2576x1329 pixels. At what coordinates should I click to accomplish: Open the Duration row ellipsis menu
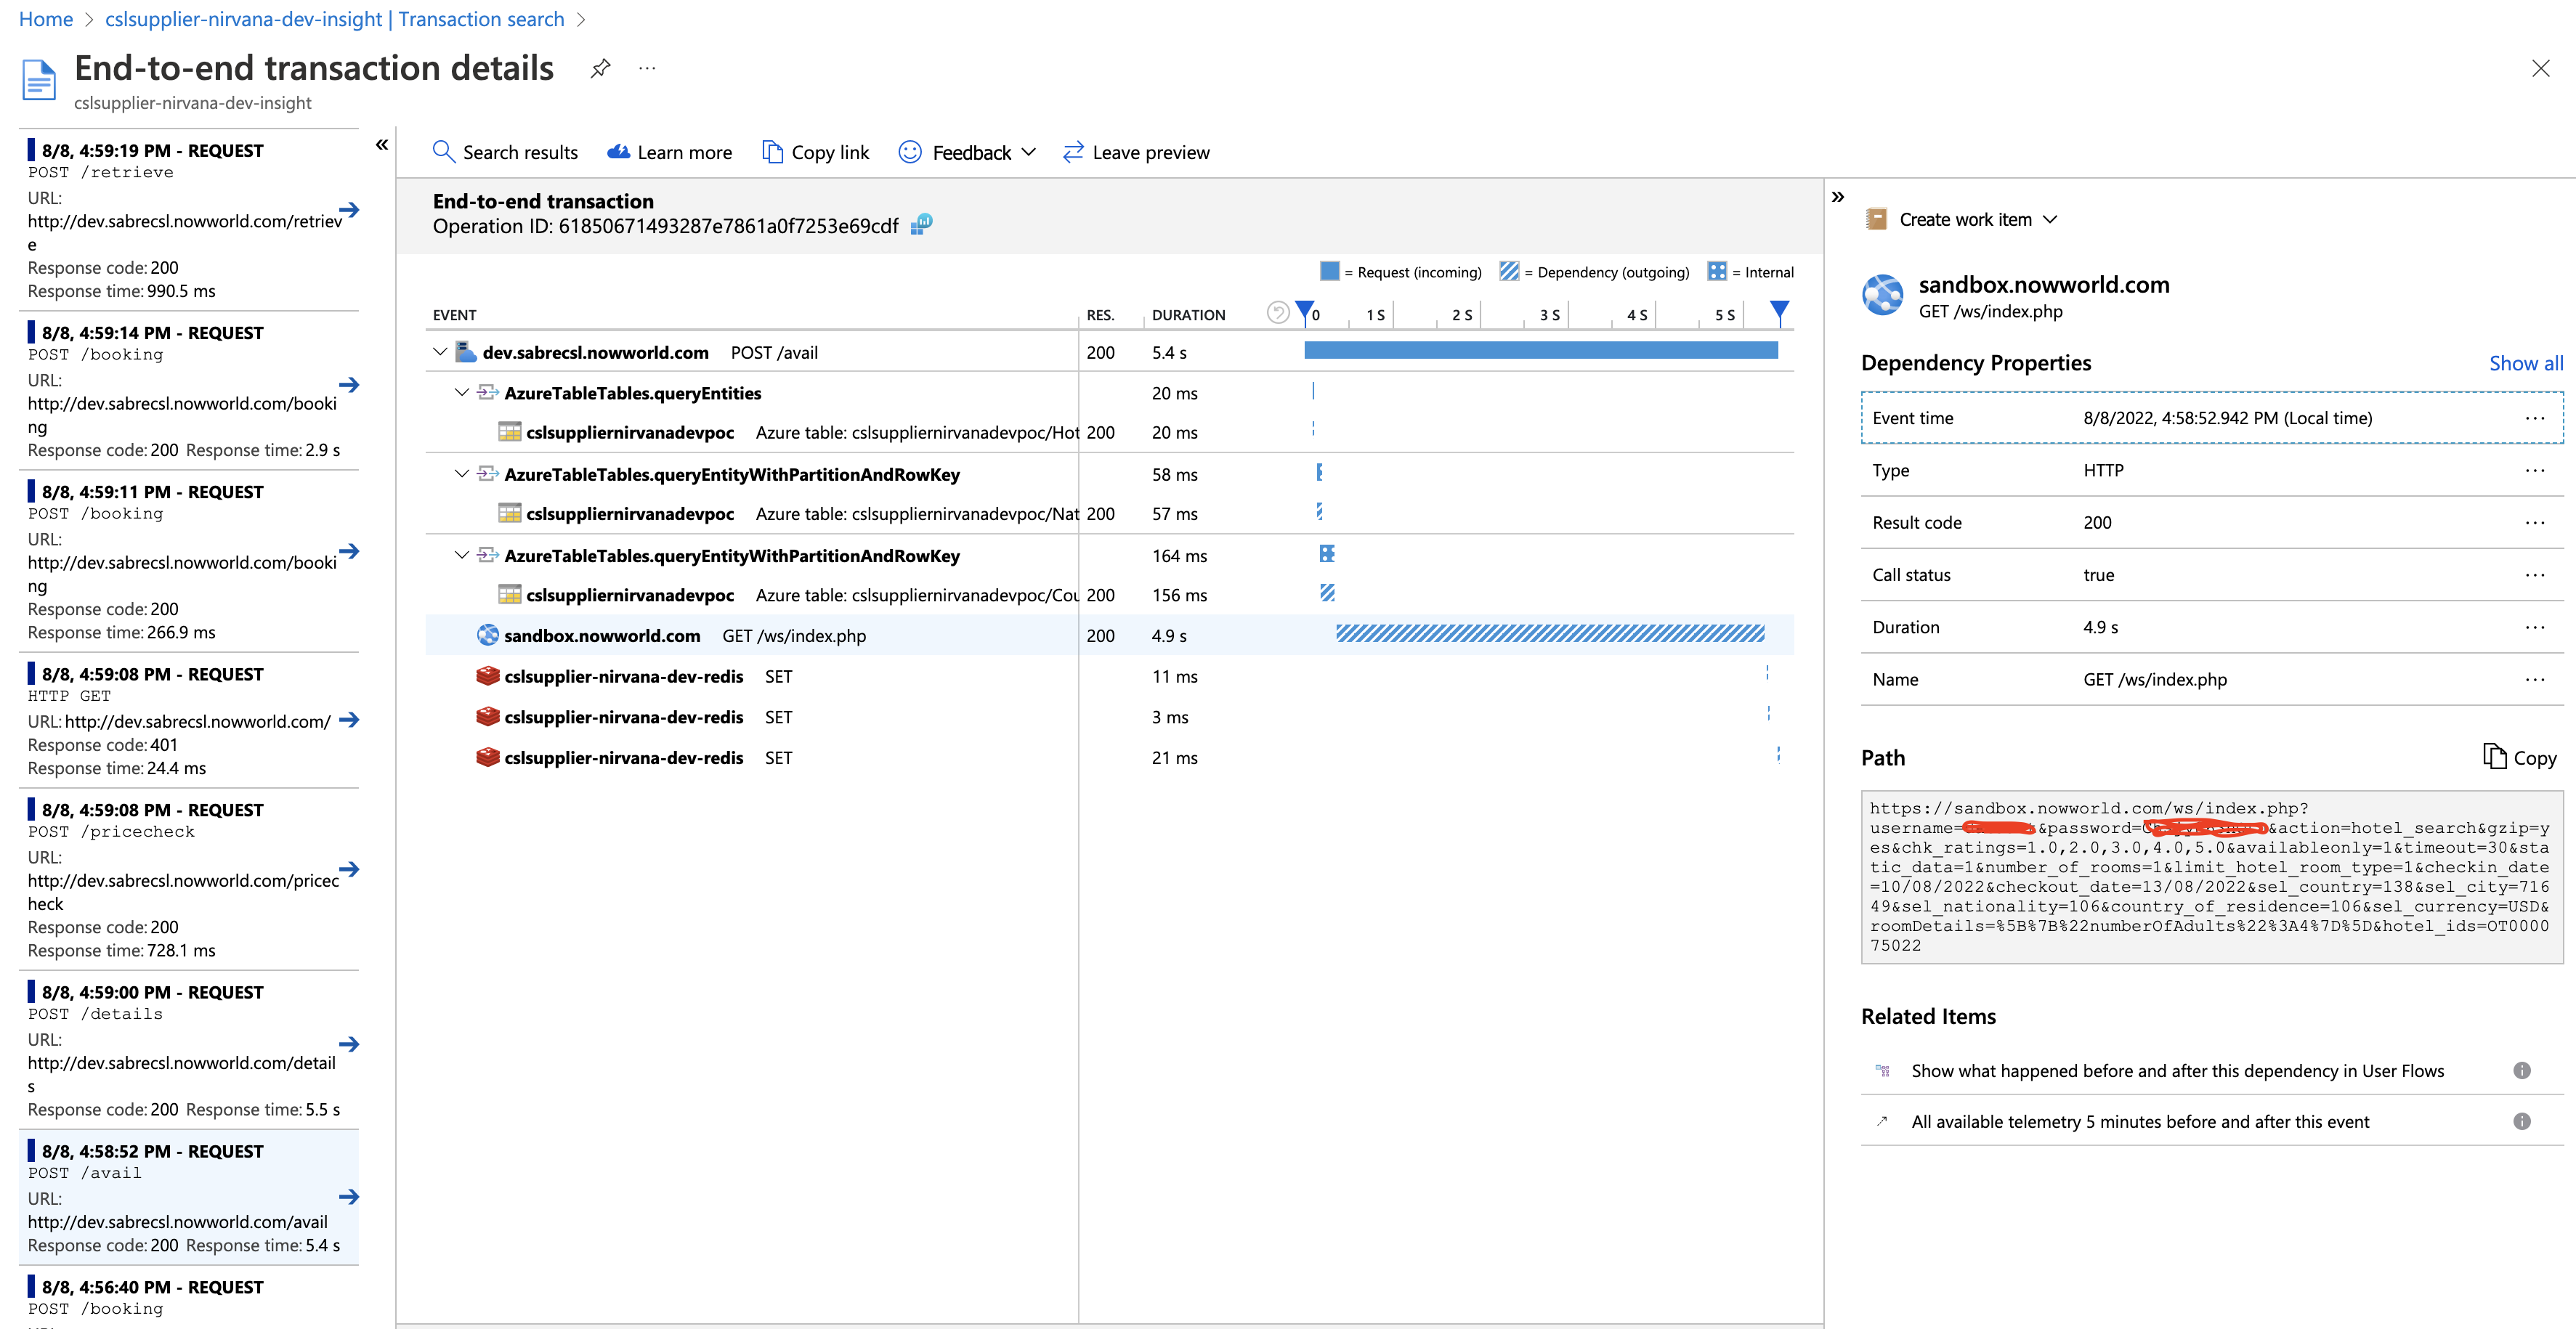coord(2535,627)
